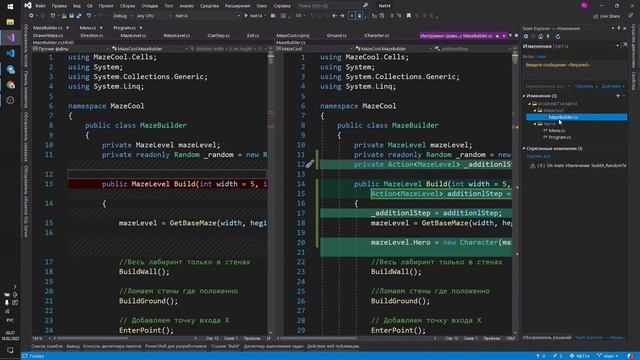
Task: Click the Undo toolbar icon
Action: click(x=89, y=16)
